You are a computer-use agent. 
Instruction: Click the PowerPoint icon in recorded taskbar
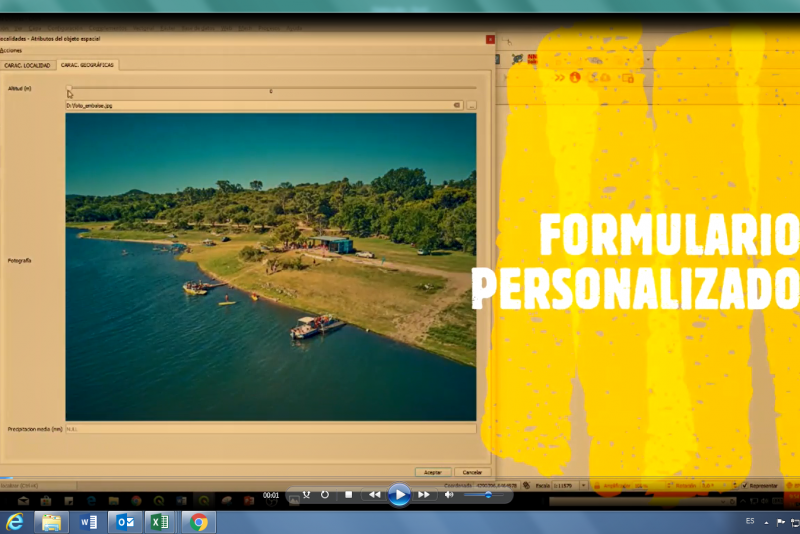coord(248,501)
